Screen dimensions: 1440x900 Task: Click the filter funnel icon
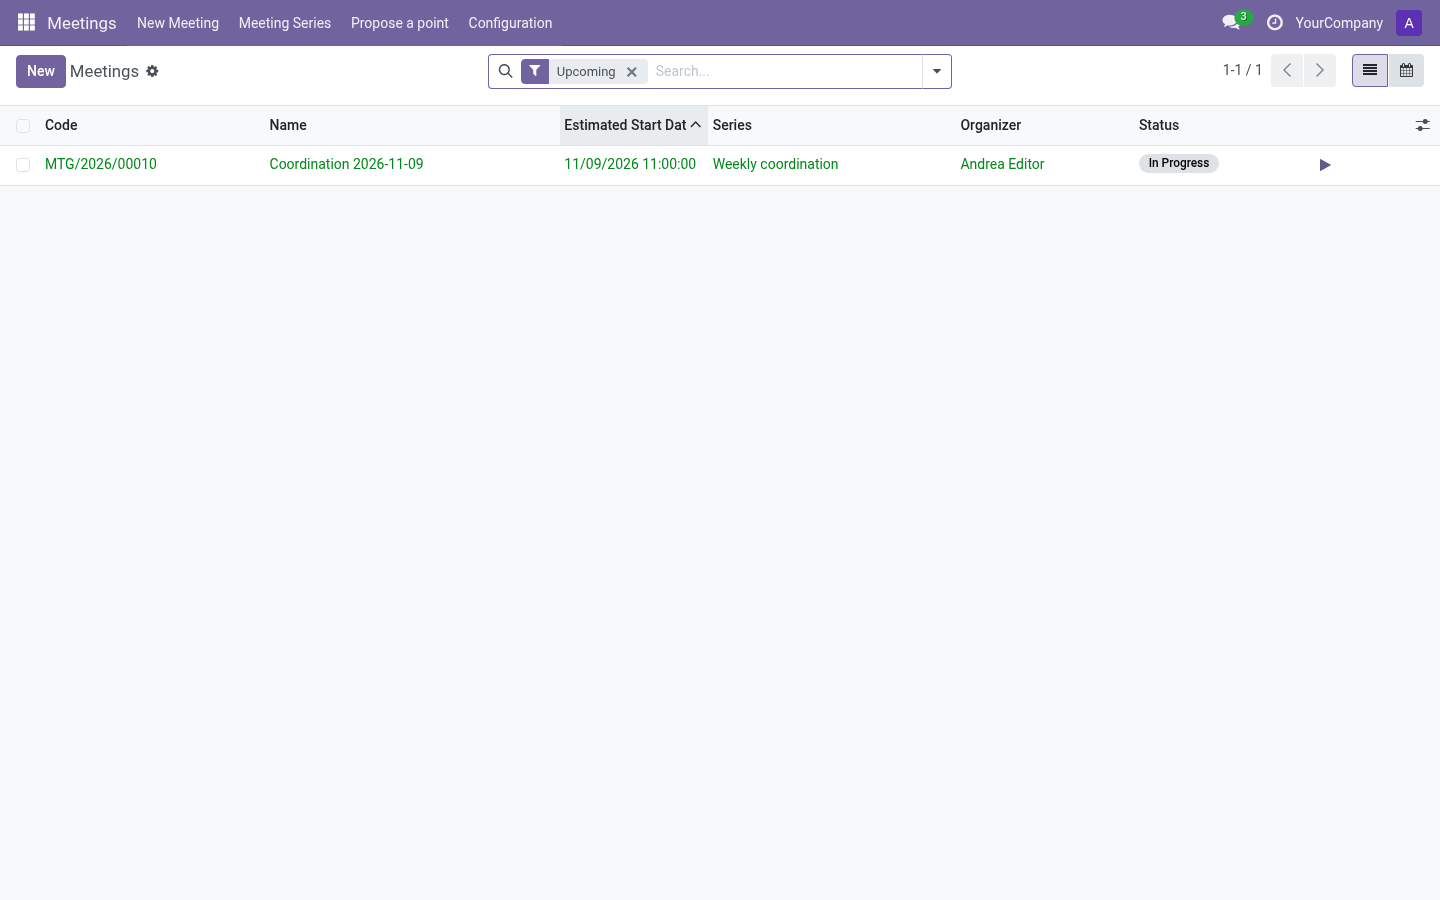point(535,71)
